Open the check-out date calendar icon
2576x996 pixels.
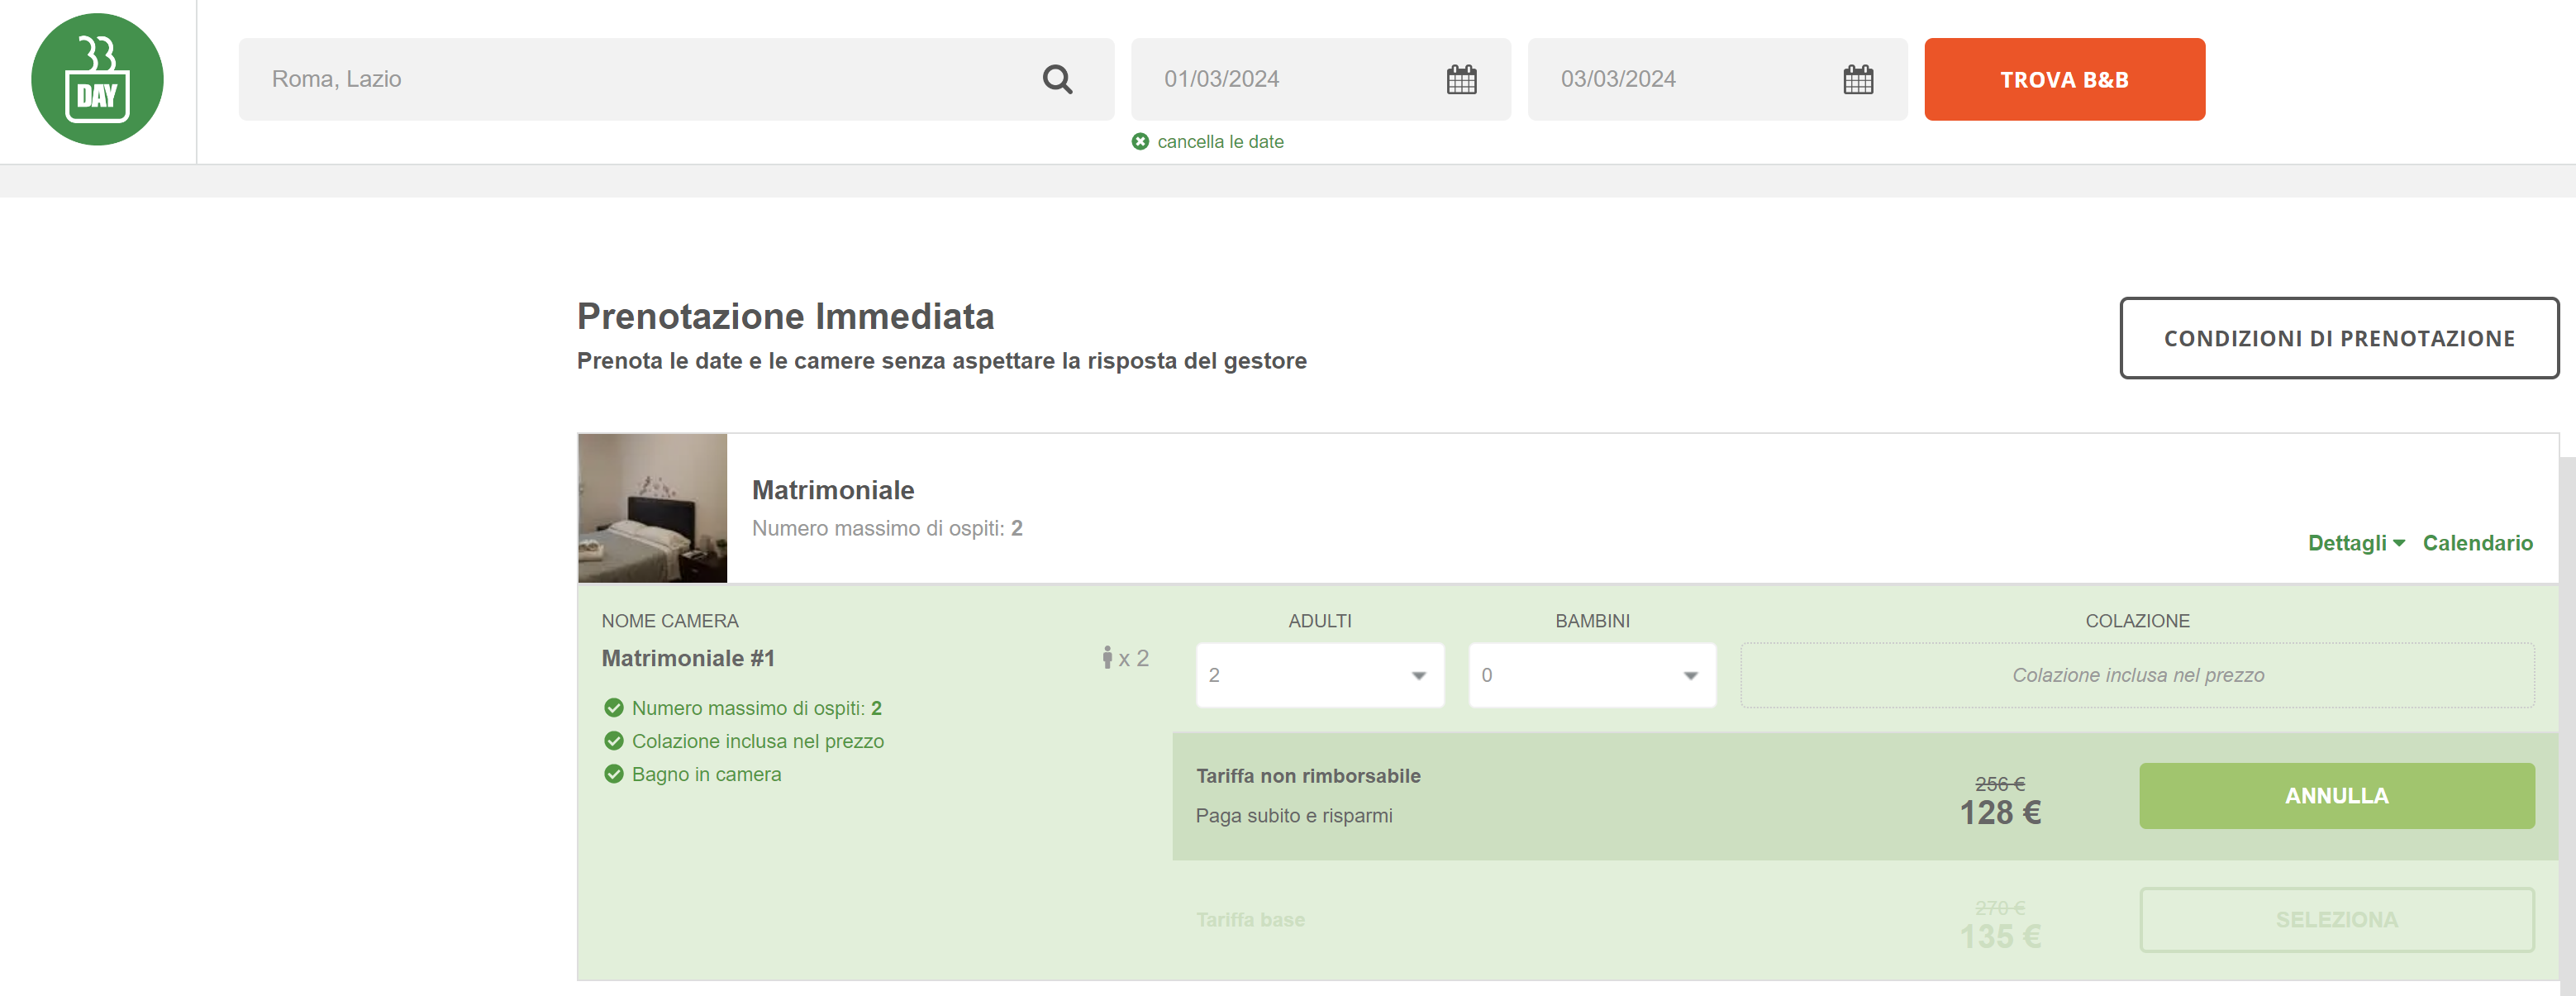(1857, 79)
